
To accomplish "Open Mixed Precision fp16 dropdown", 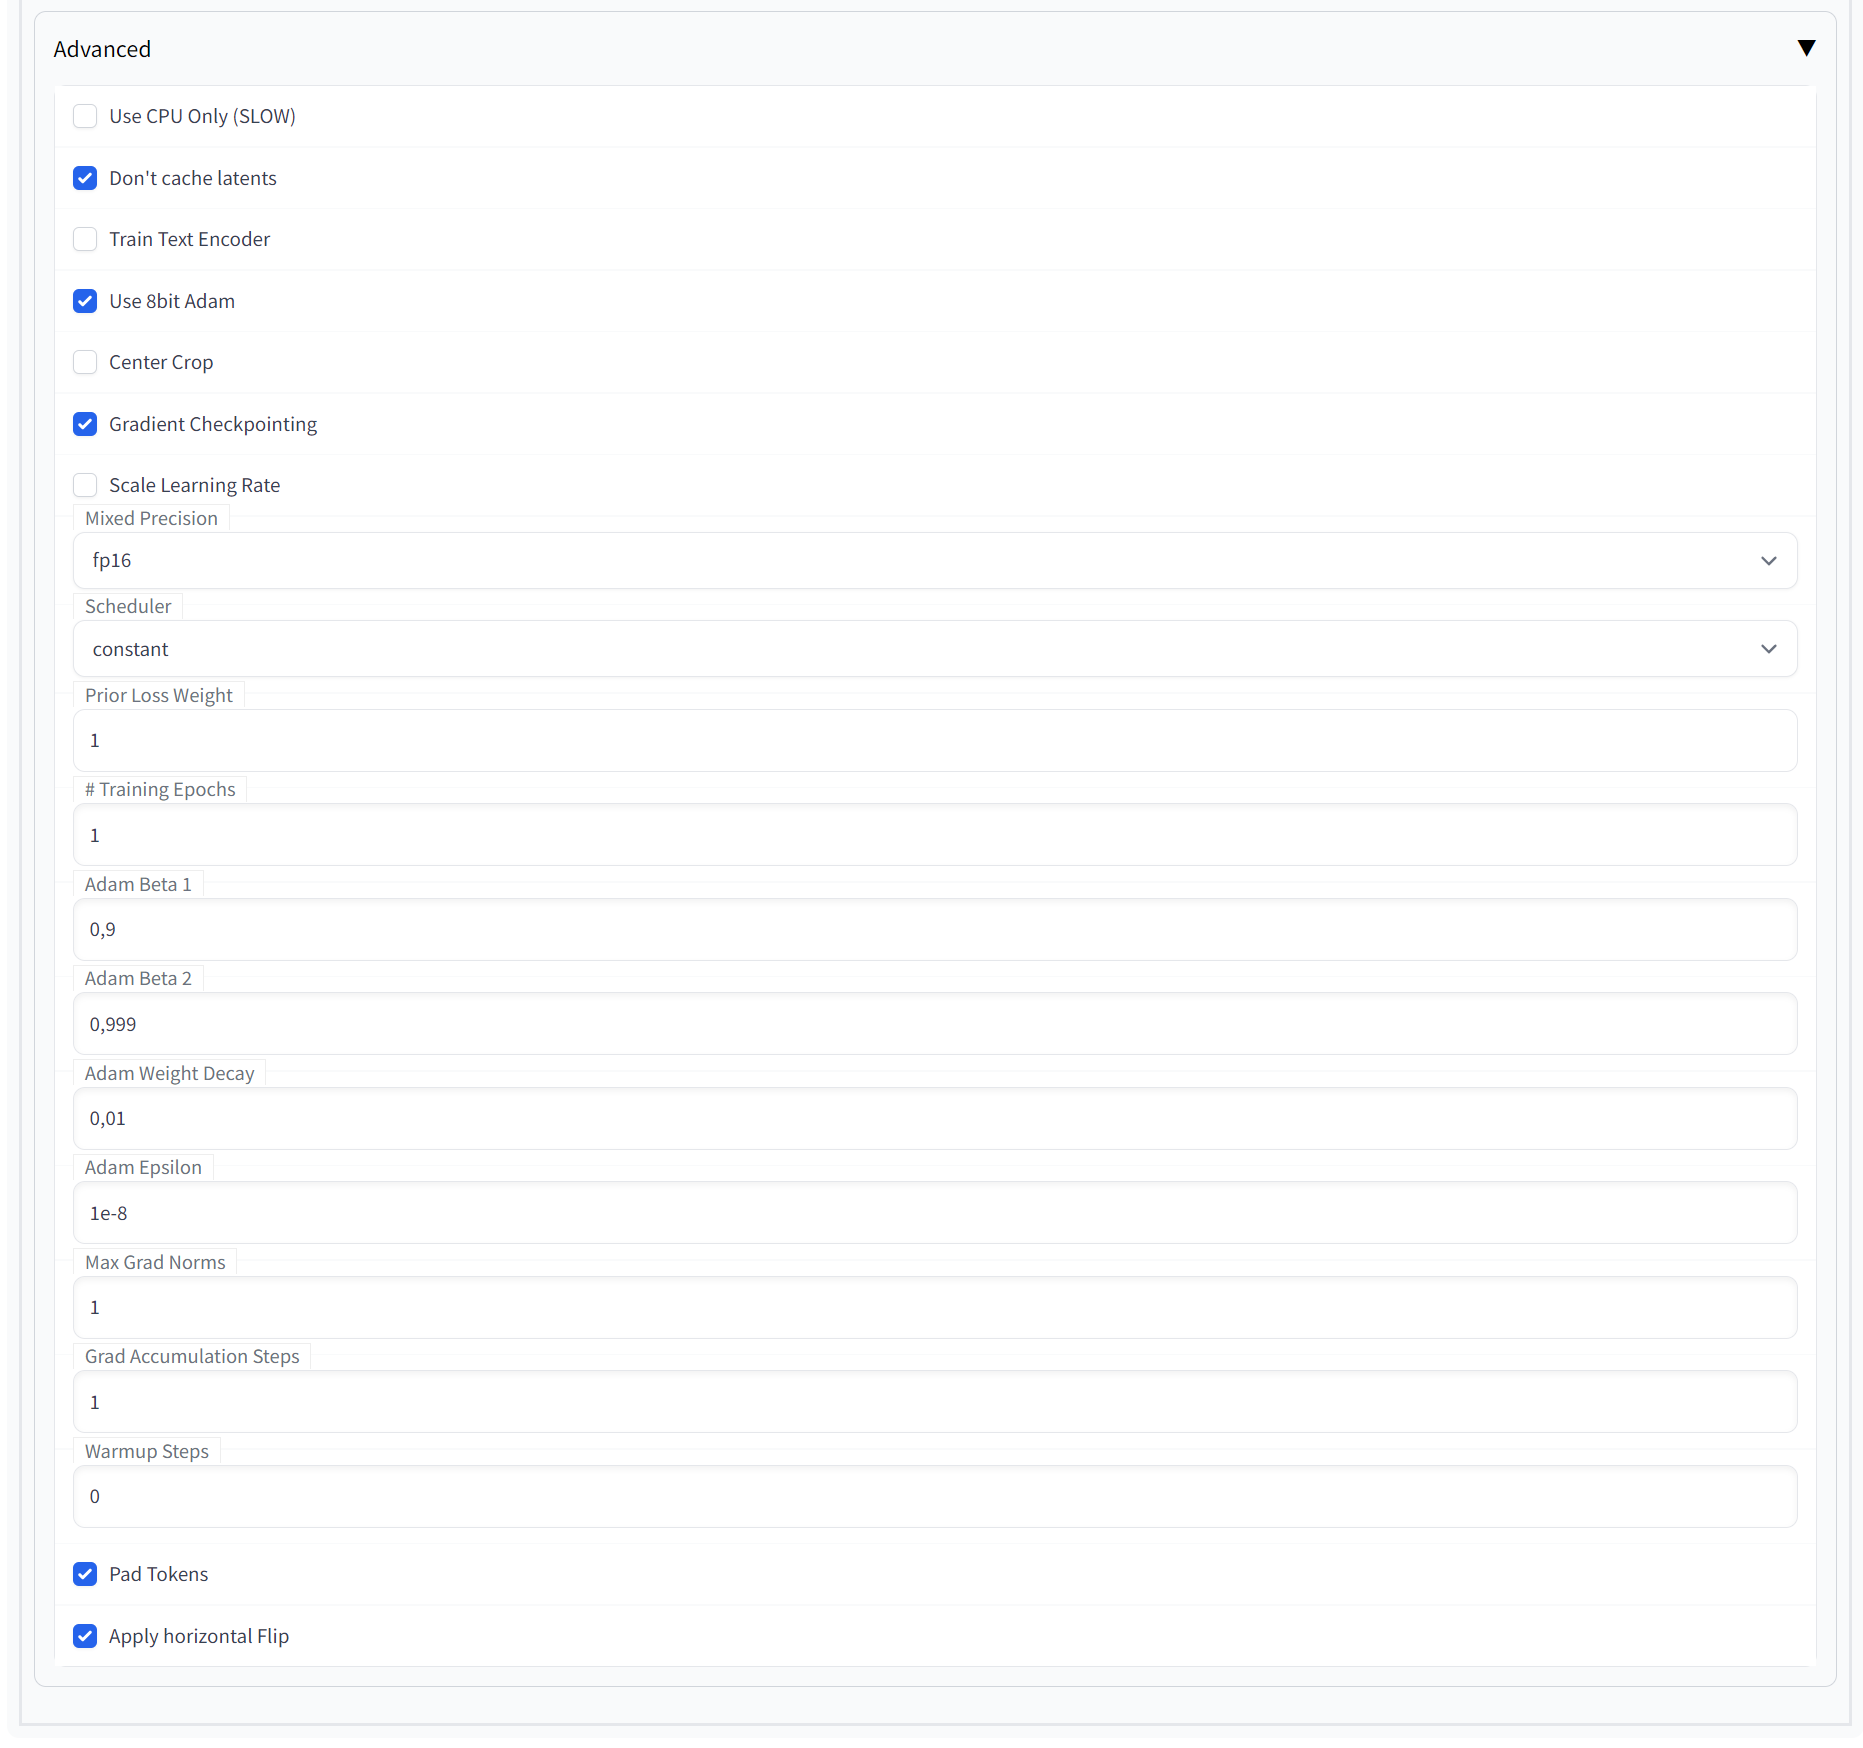I will (935, 560).
